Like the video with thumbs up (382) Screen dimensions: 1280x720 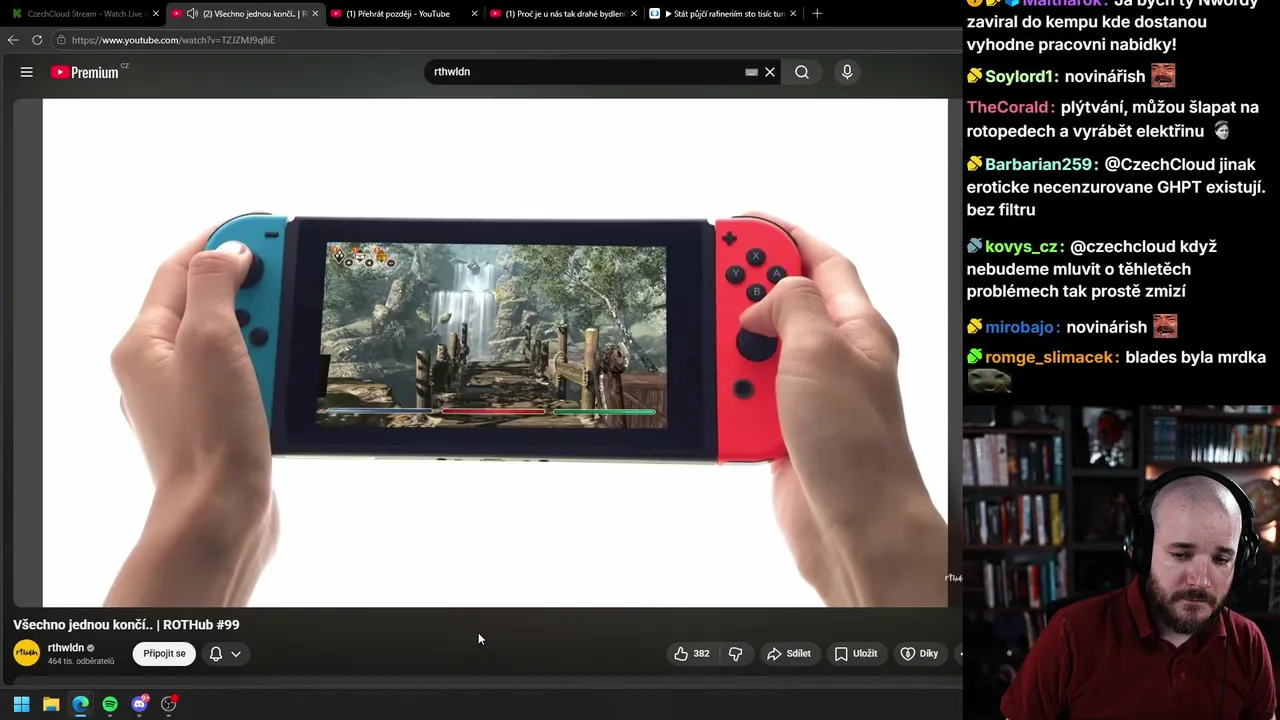click(692, 654)
